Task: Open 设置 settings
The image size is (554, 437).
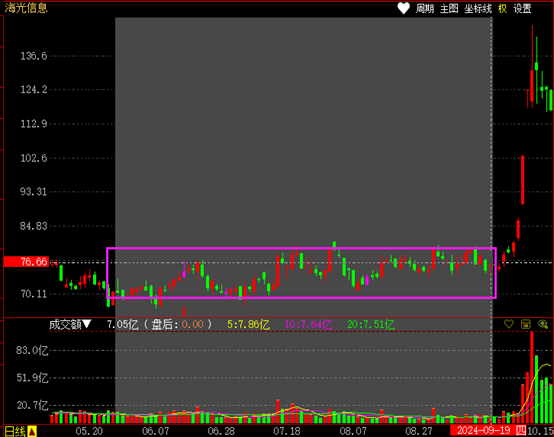Action: tap(522, 8)
